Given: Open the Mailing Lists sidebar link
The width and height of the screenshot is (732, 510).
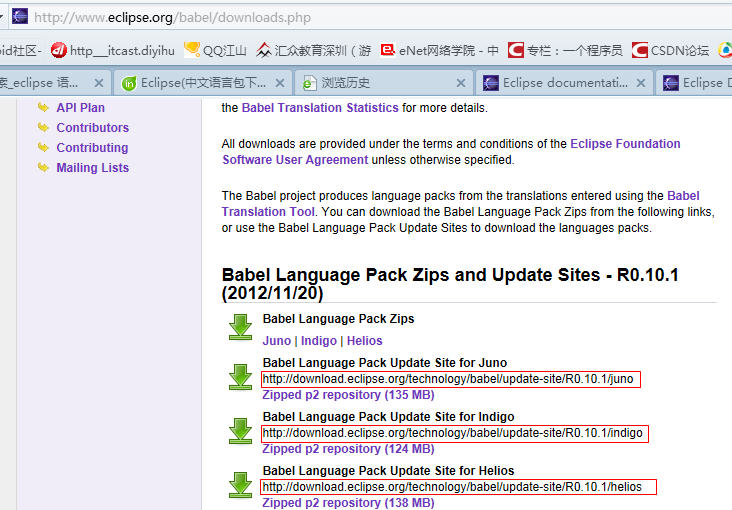Looking at the screenshot, I should click(x=92, y=168).
